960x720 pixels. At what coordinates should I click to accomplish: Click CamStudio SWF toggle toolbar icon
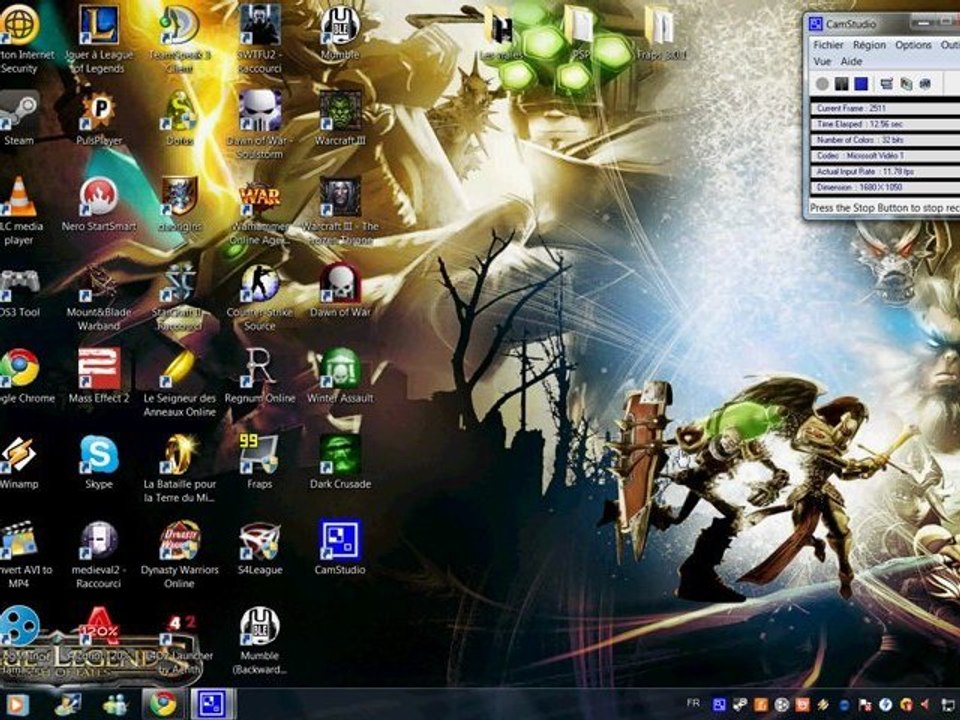pyautogui.click(x=925, y=84)
